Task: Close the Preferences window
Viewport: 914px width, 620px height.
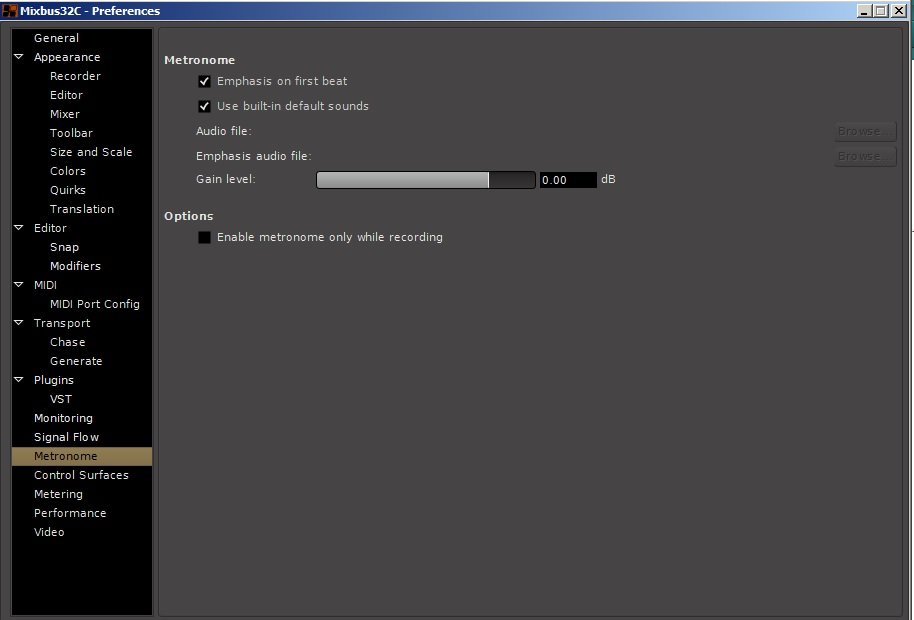Action: pyautogui.click(x=899, y=10)
